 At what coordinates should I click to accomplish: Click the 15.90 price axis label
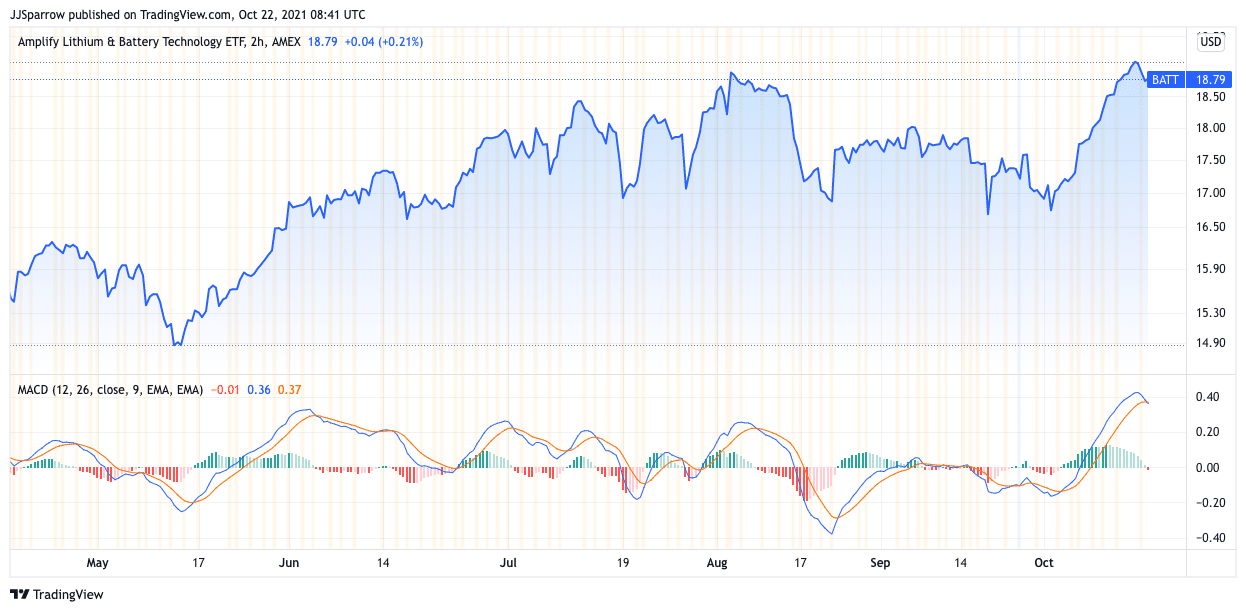(1211, 269)
